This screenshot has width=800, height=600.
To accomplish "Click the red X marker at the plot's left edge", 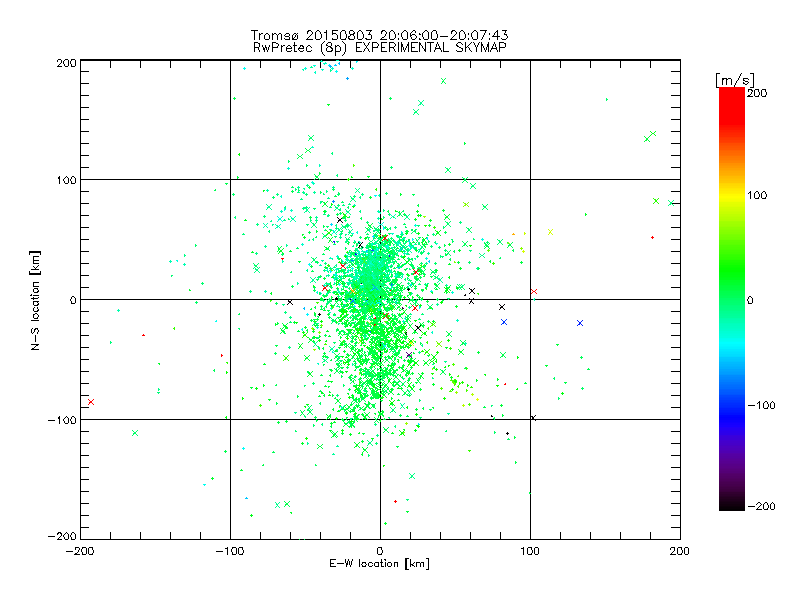I will (x=91, y=402).
